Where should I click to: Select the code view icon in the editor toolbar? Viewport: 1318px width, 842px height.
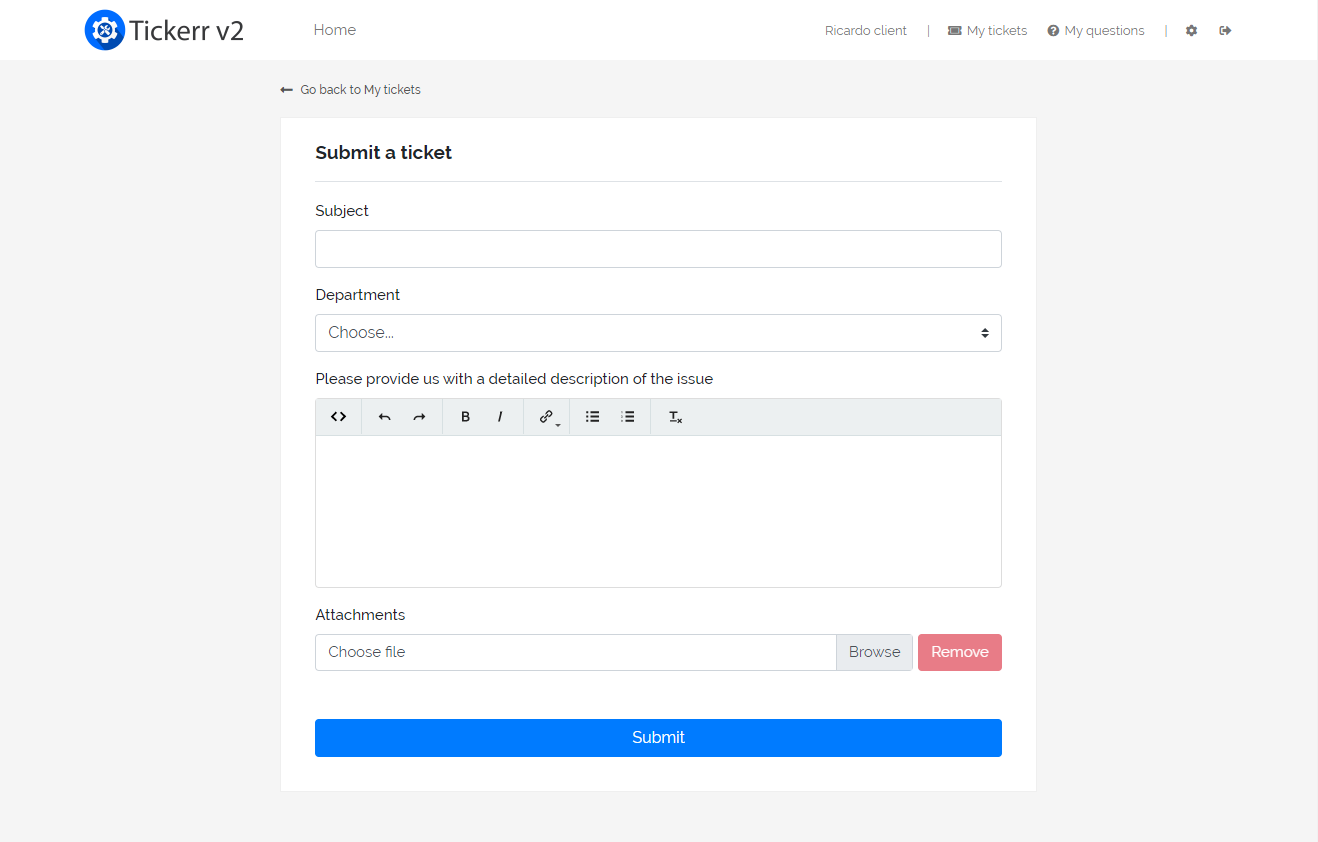[338, 416]
